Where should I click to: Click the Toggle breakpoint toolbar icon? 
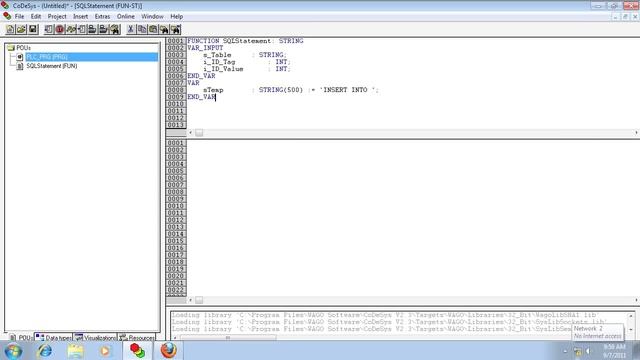[82, 29]
